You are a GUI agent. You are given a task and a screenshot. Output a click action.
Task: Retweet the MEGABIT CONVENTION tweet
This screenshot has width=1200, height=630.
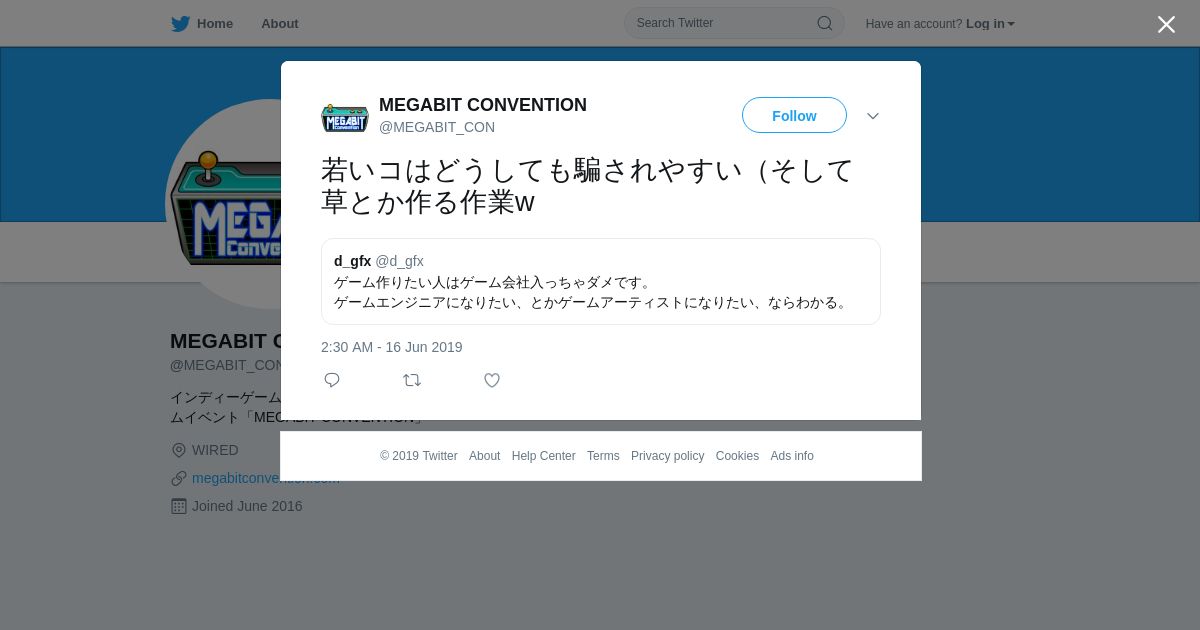(x=412, y=380)
